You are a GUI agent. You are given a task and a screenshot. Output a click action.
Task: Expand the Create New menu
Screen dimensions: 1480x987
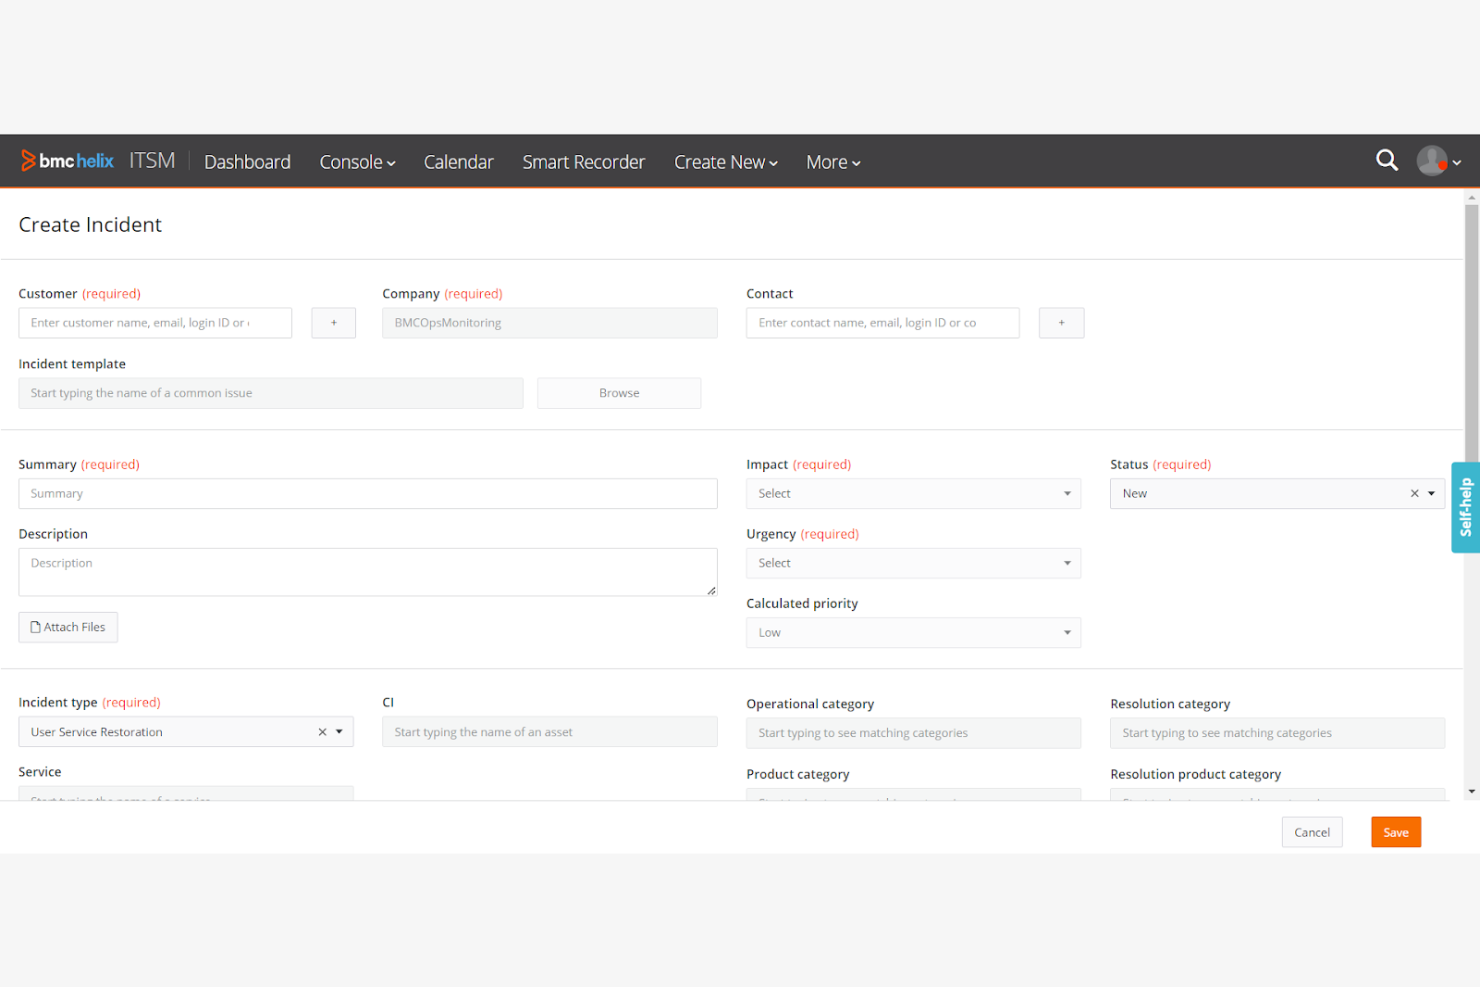725,162
